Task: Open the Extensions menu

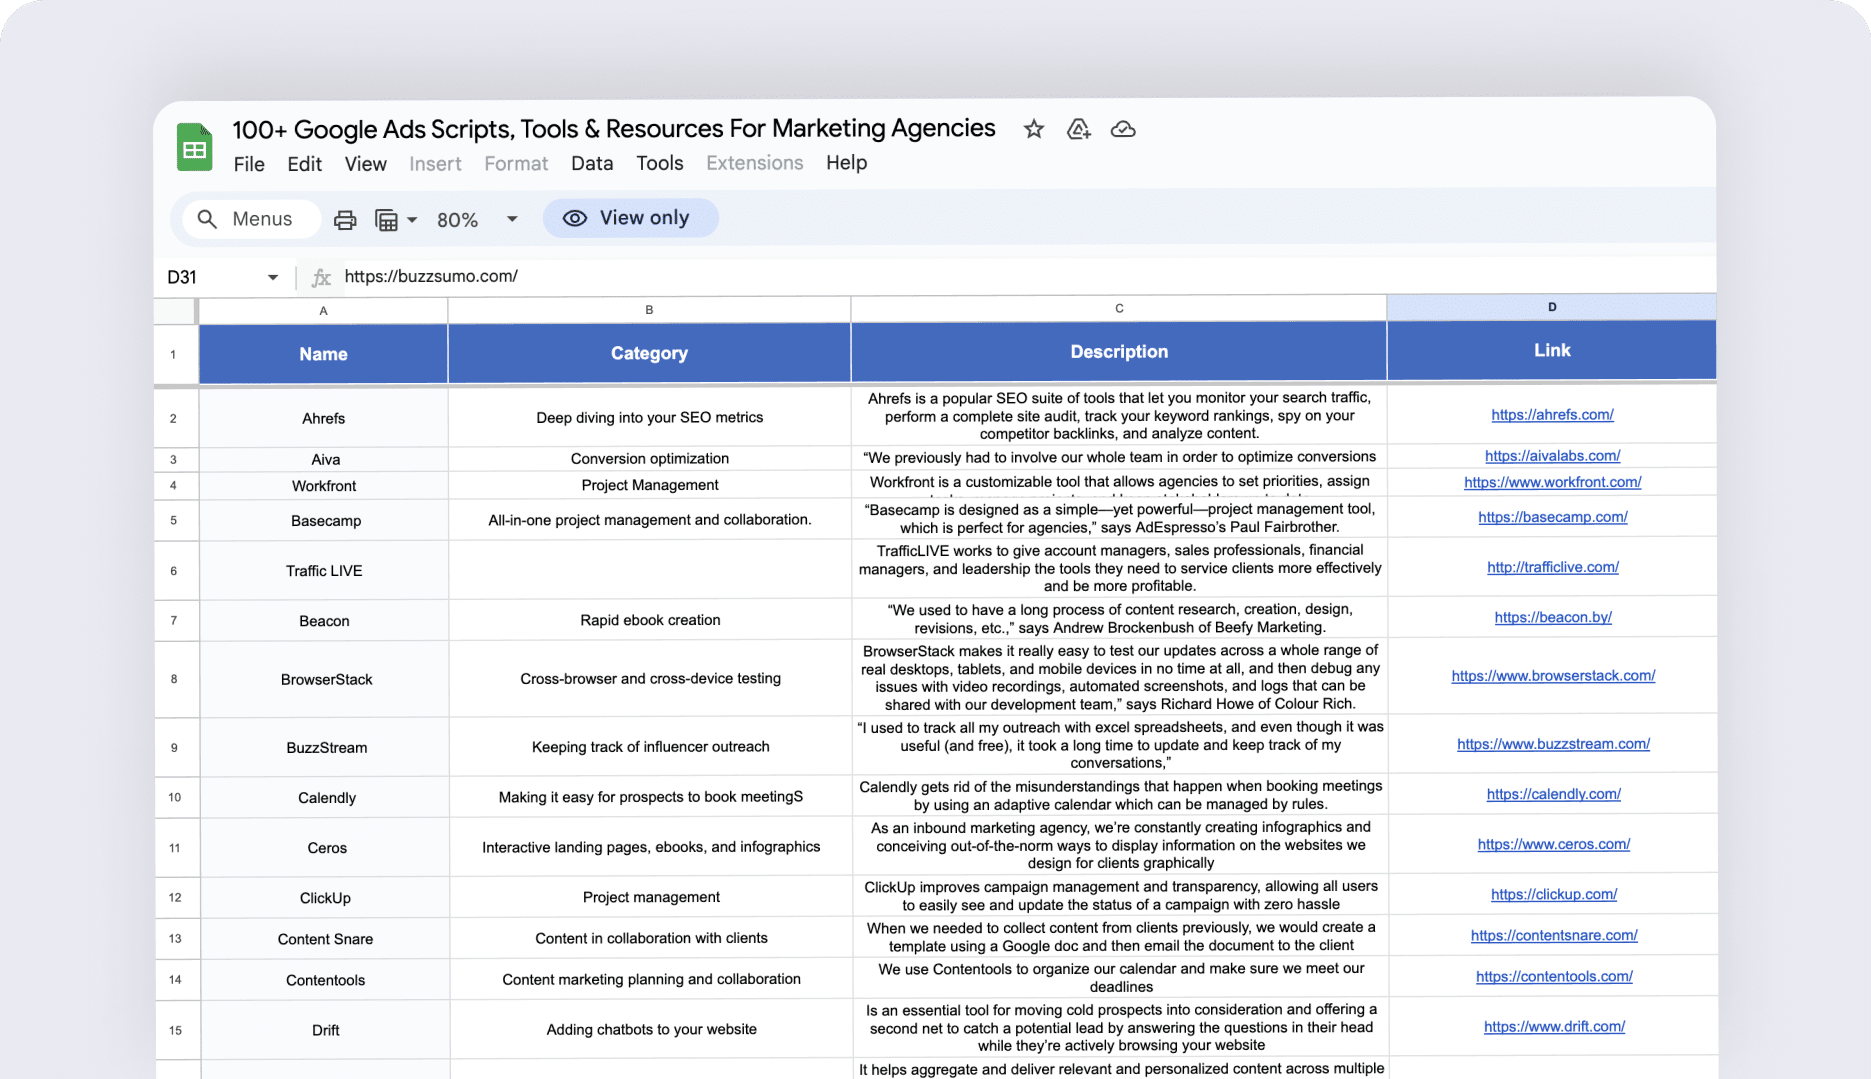Action: point(755,163)
